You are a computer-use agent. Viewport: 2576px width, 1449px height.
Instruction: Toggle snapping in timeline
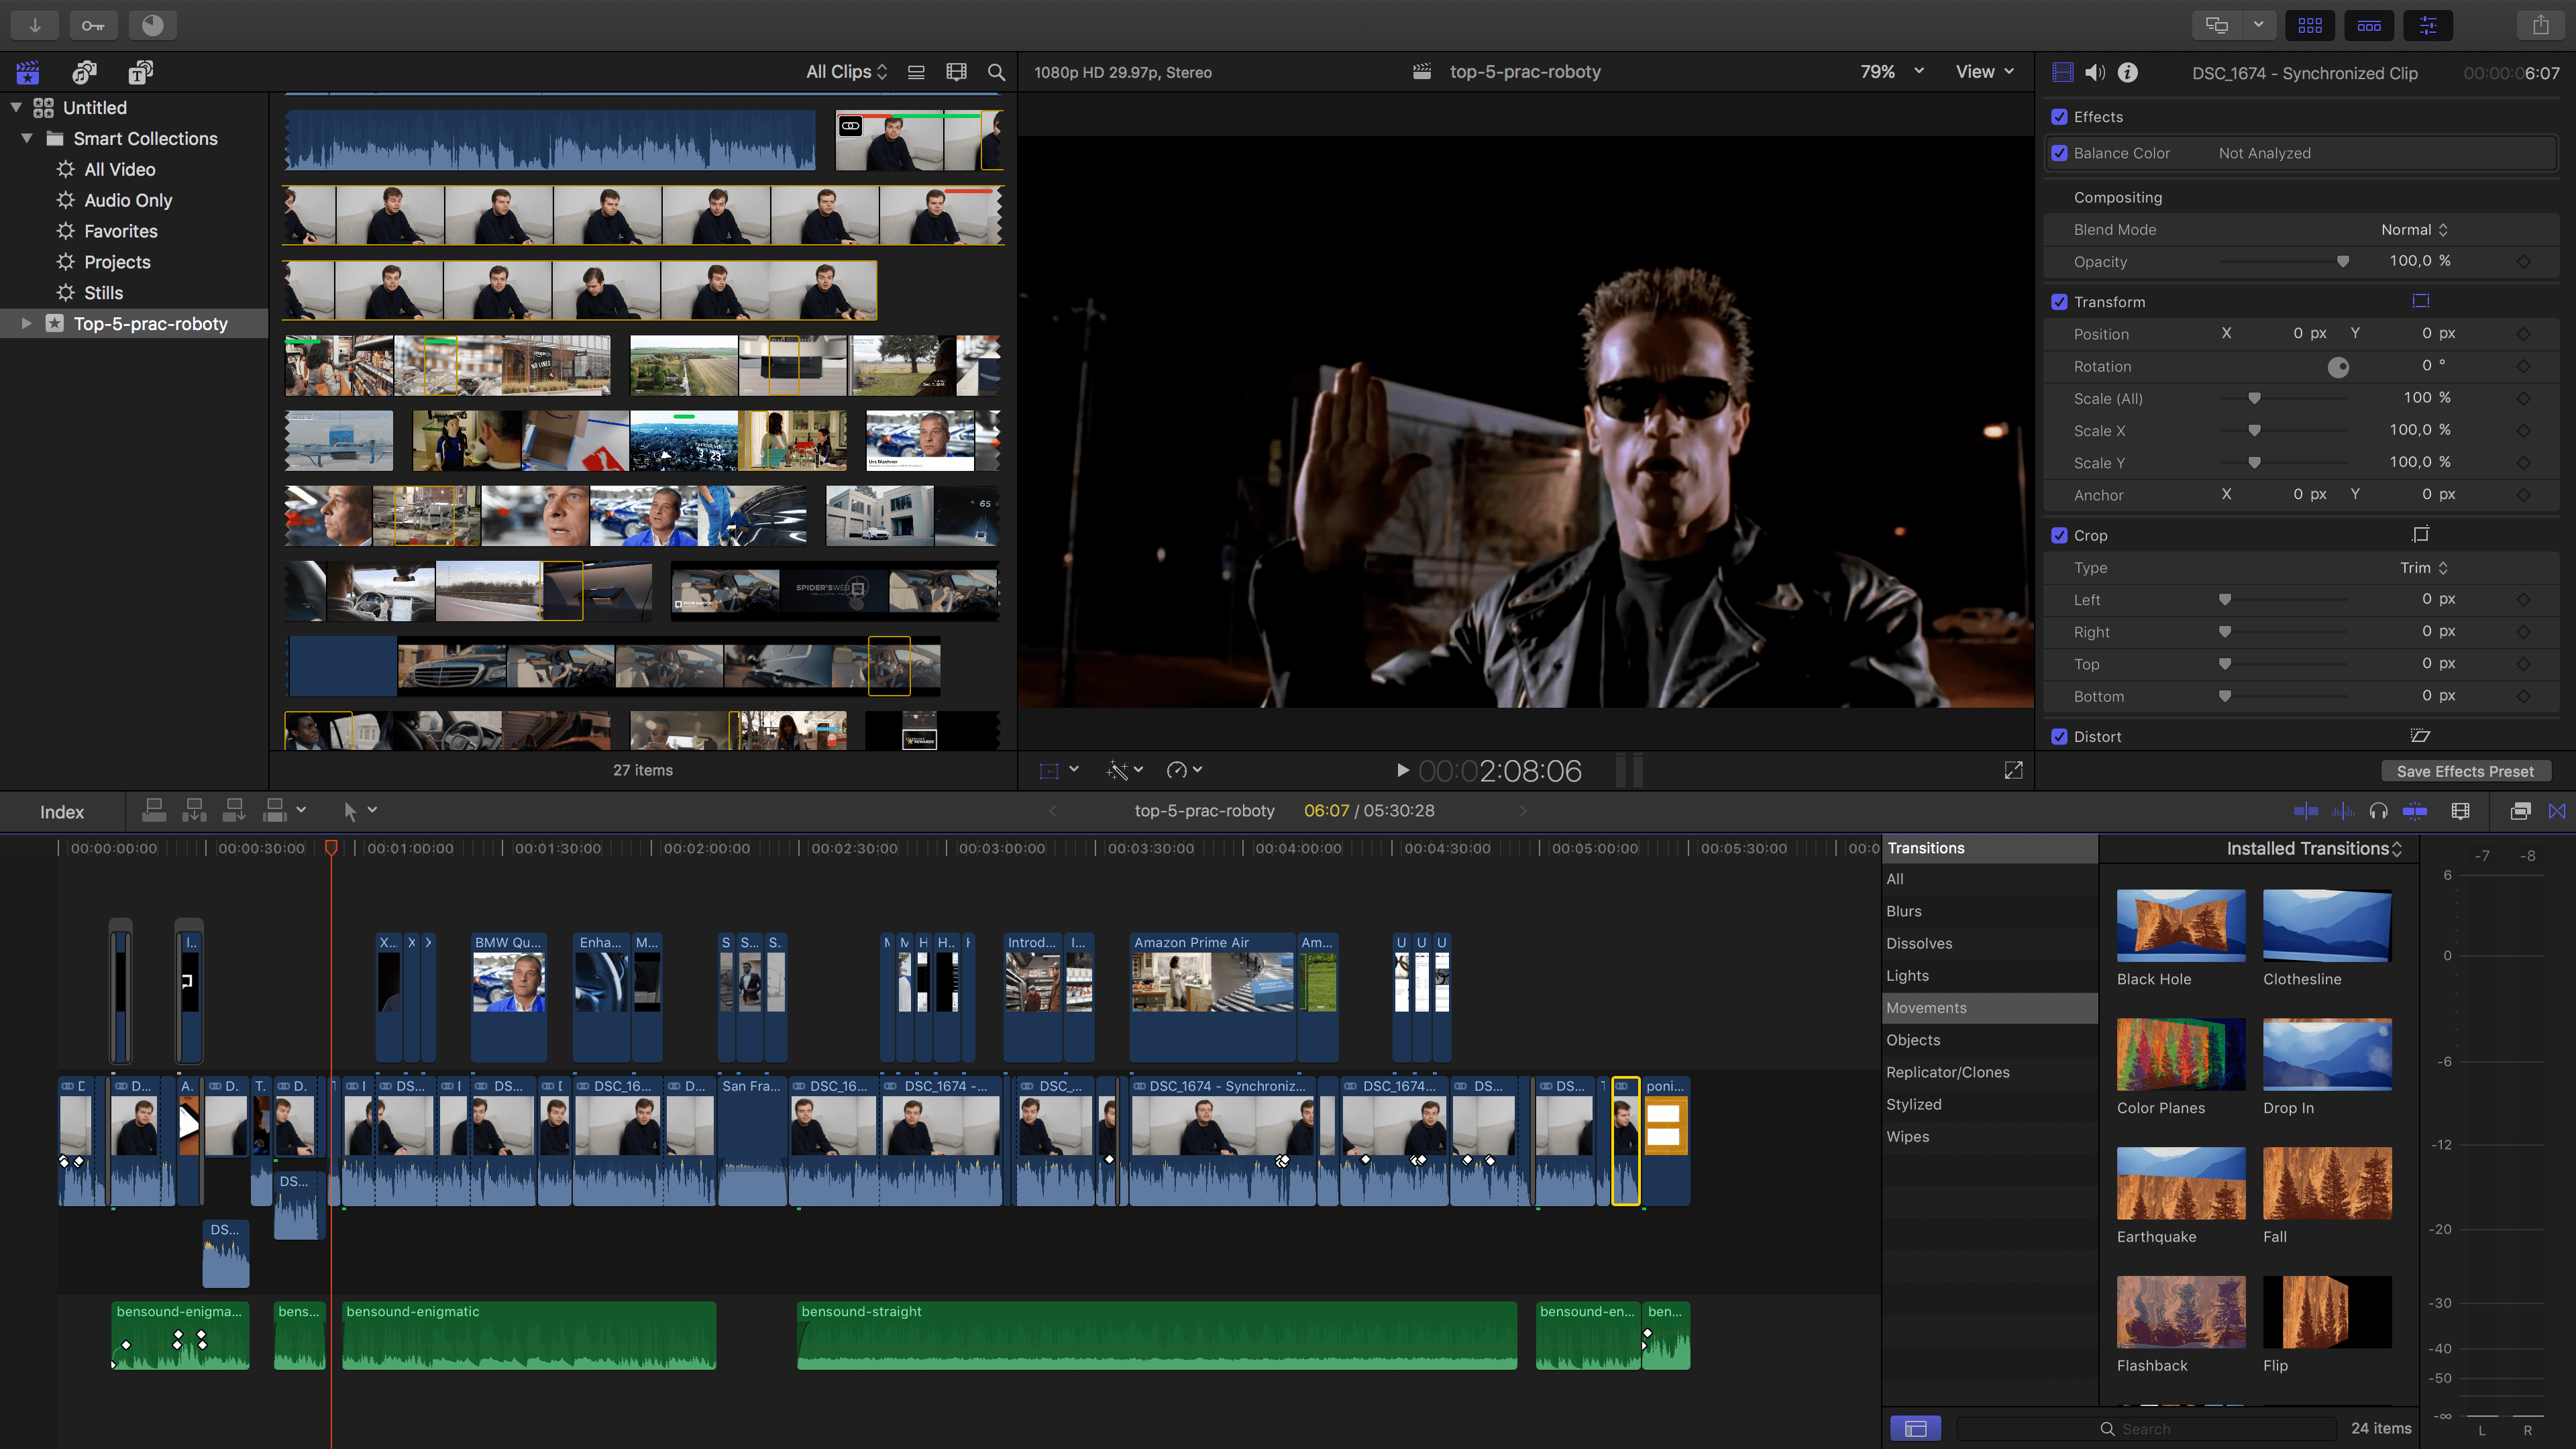2415,811
